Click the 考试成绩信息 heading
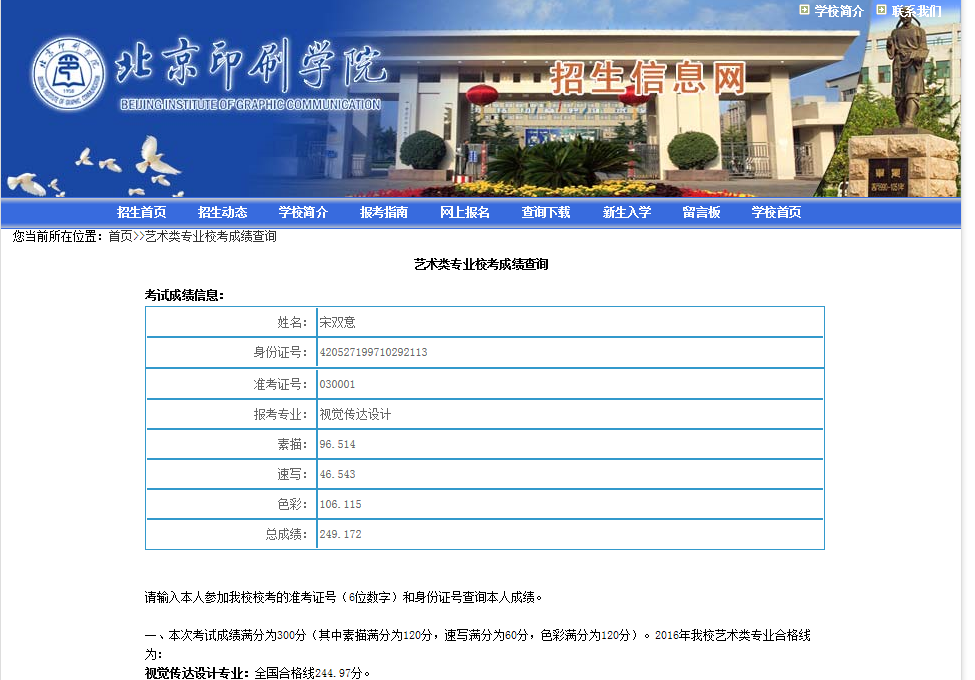The image size is (975, 680). [x=184, y=295]
